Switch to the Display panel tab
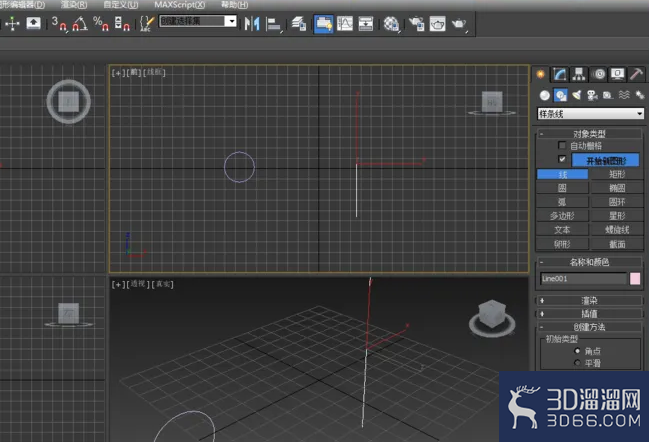649x442 pixels. click(617, 74)
